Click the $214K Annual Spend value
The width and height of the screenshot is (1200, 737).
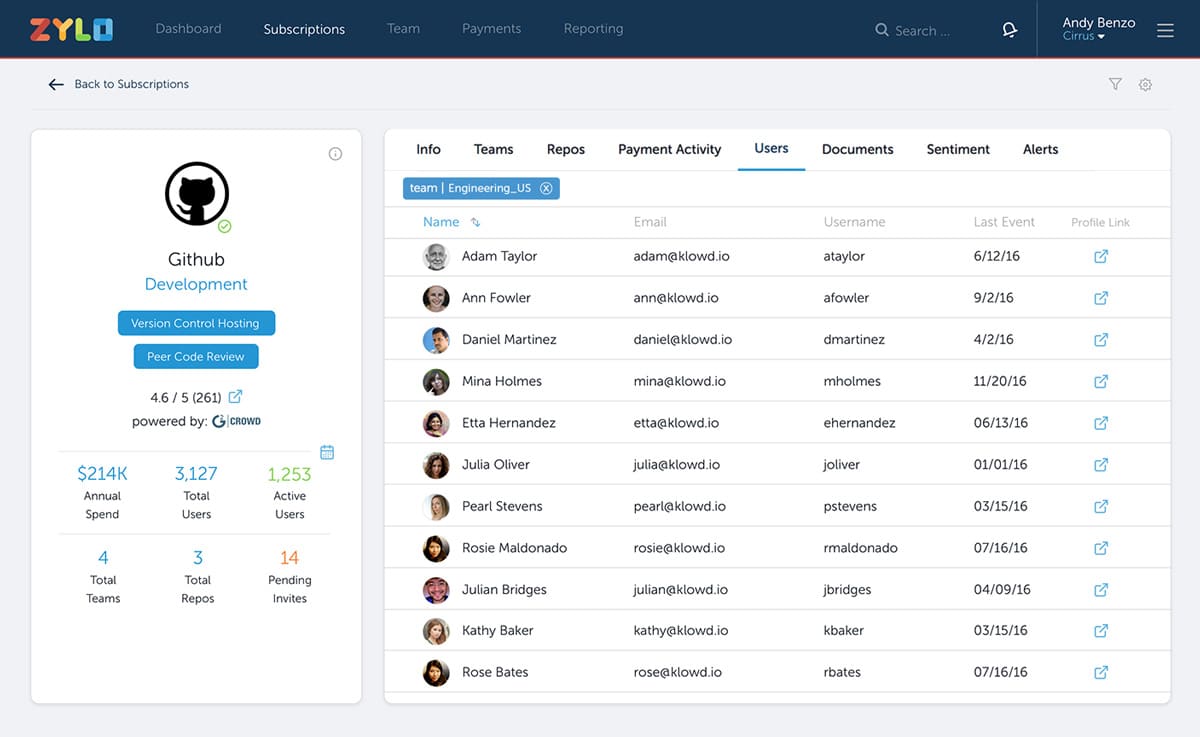pos(102,474)
